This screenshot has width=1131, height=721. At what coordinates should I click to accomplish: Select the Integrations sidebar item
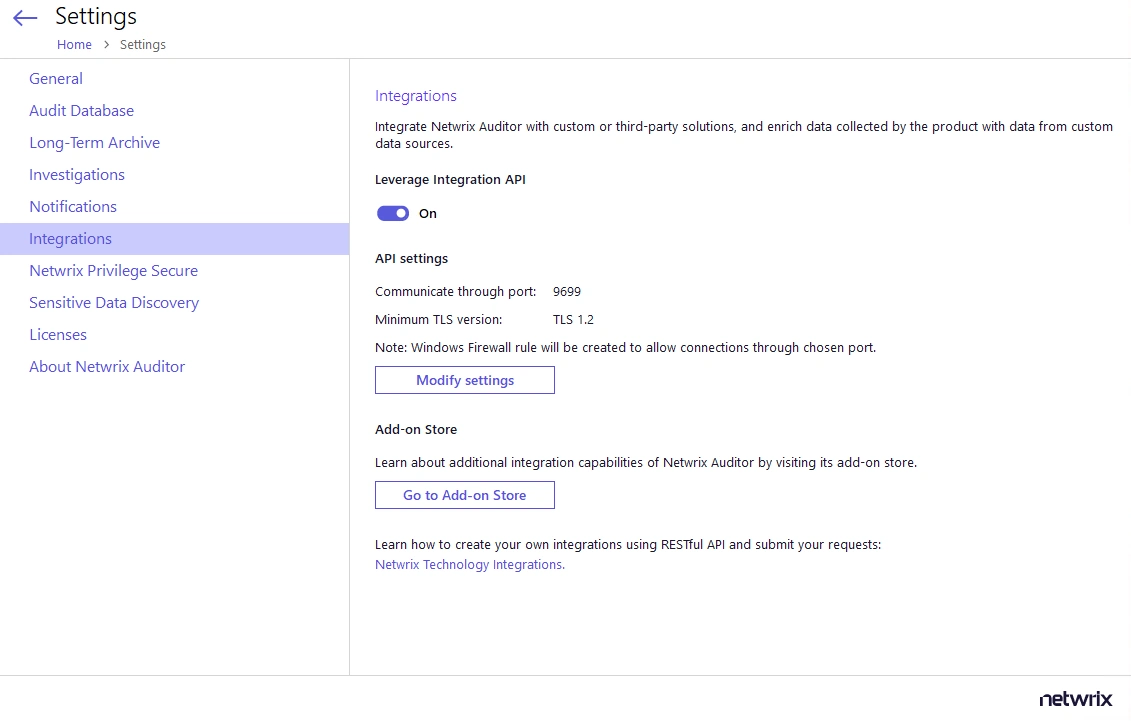(x=175, y=239)
